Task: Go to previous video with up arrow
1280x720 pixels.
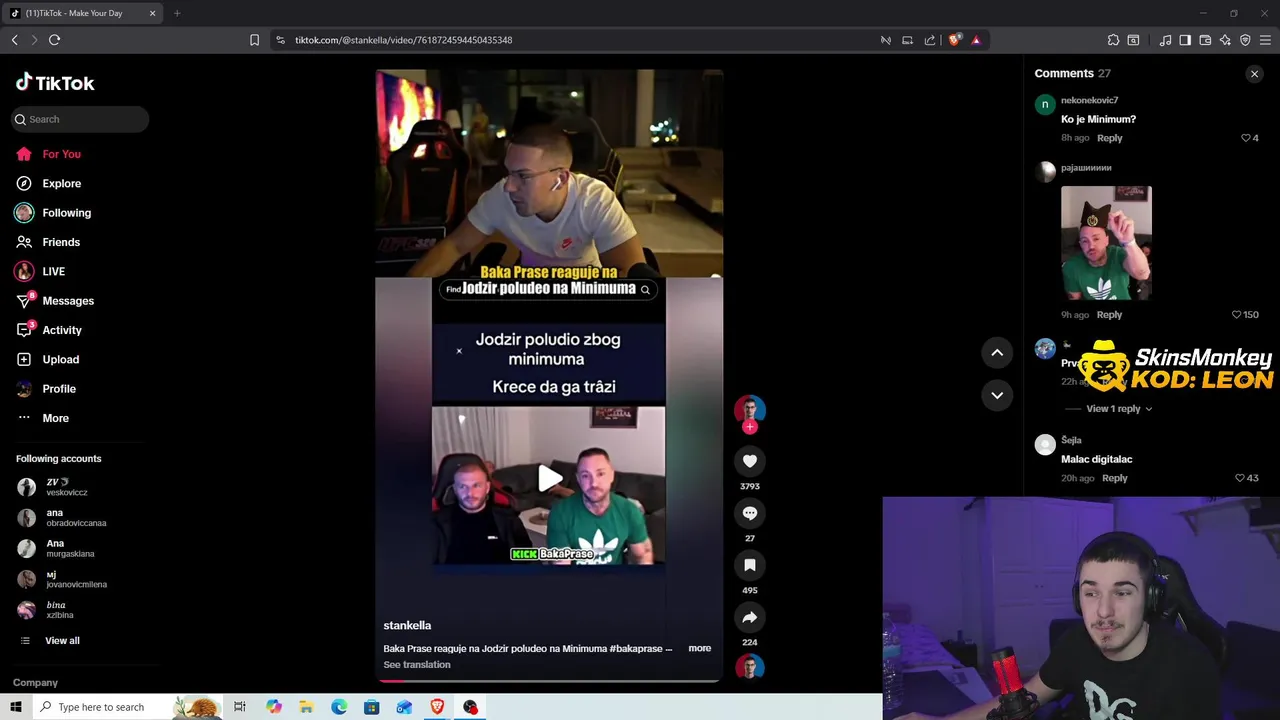Action: pos(997,352)
